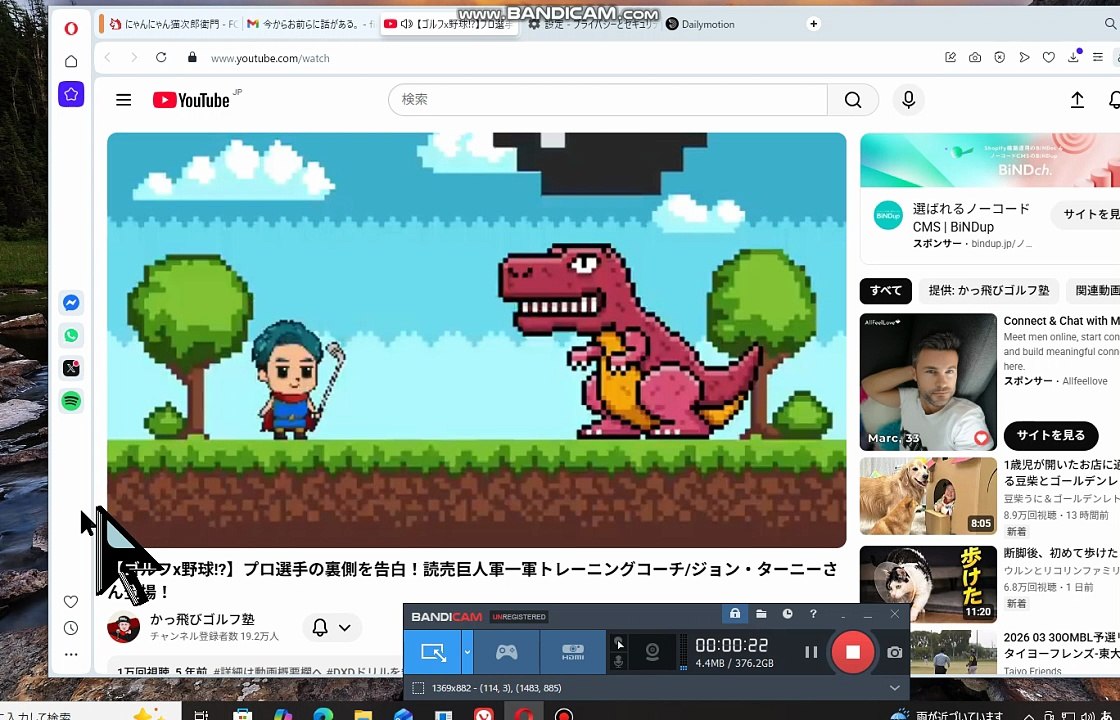Open the Marc, 33 ad thumbnail

tap(928, 381)
